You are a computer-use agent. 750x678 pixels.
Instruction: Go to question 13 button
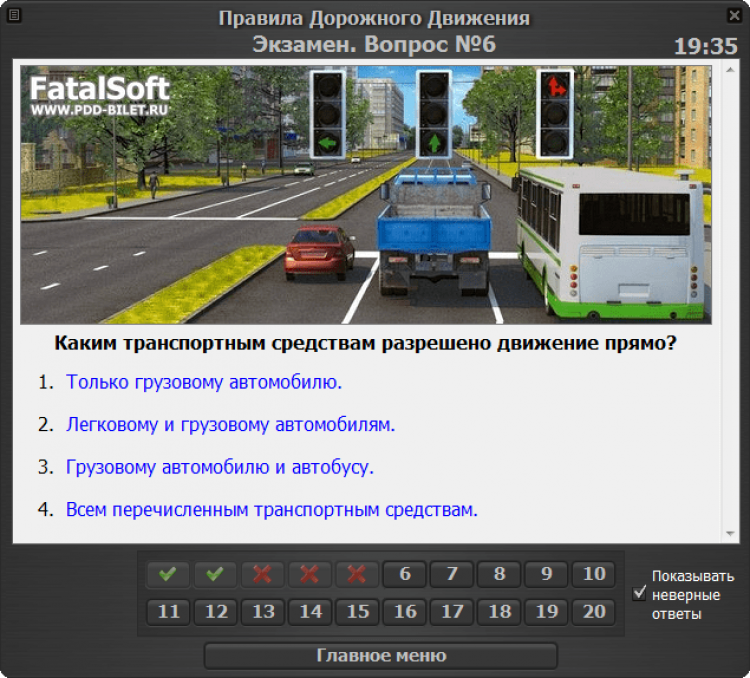pos(262,612)
